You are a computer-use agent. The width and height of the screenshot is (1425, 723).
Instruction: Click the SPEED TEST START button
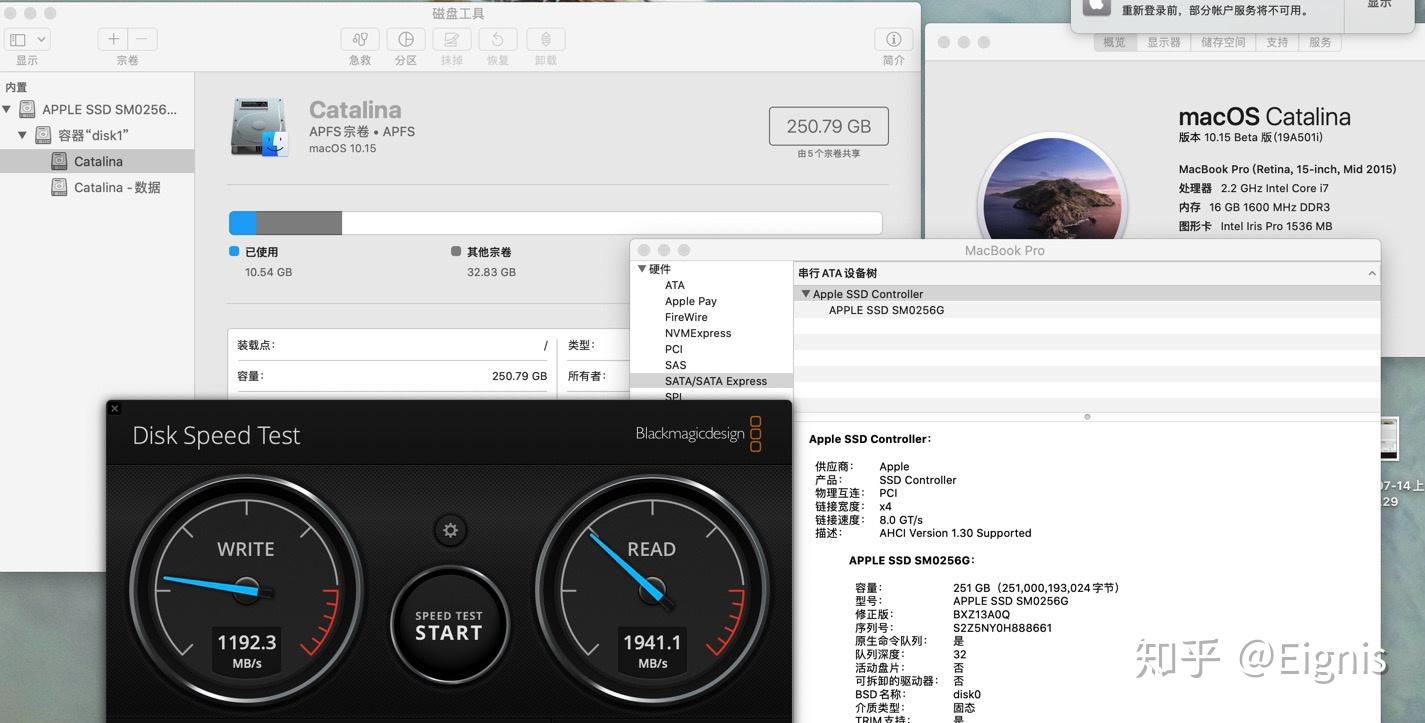(x=449, y=626)
